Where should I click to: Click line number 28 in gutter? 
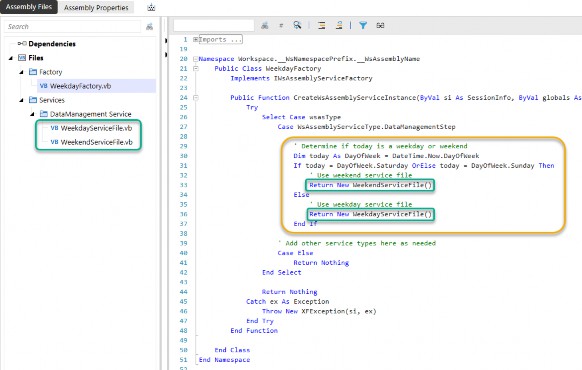coord(183,137)
